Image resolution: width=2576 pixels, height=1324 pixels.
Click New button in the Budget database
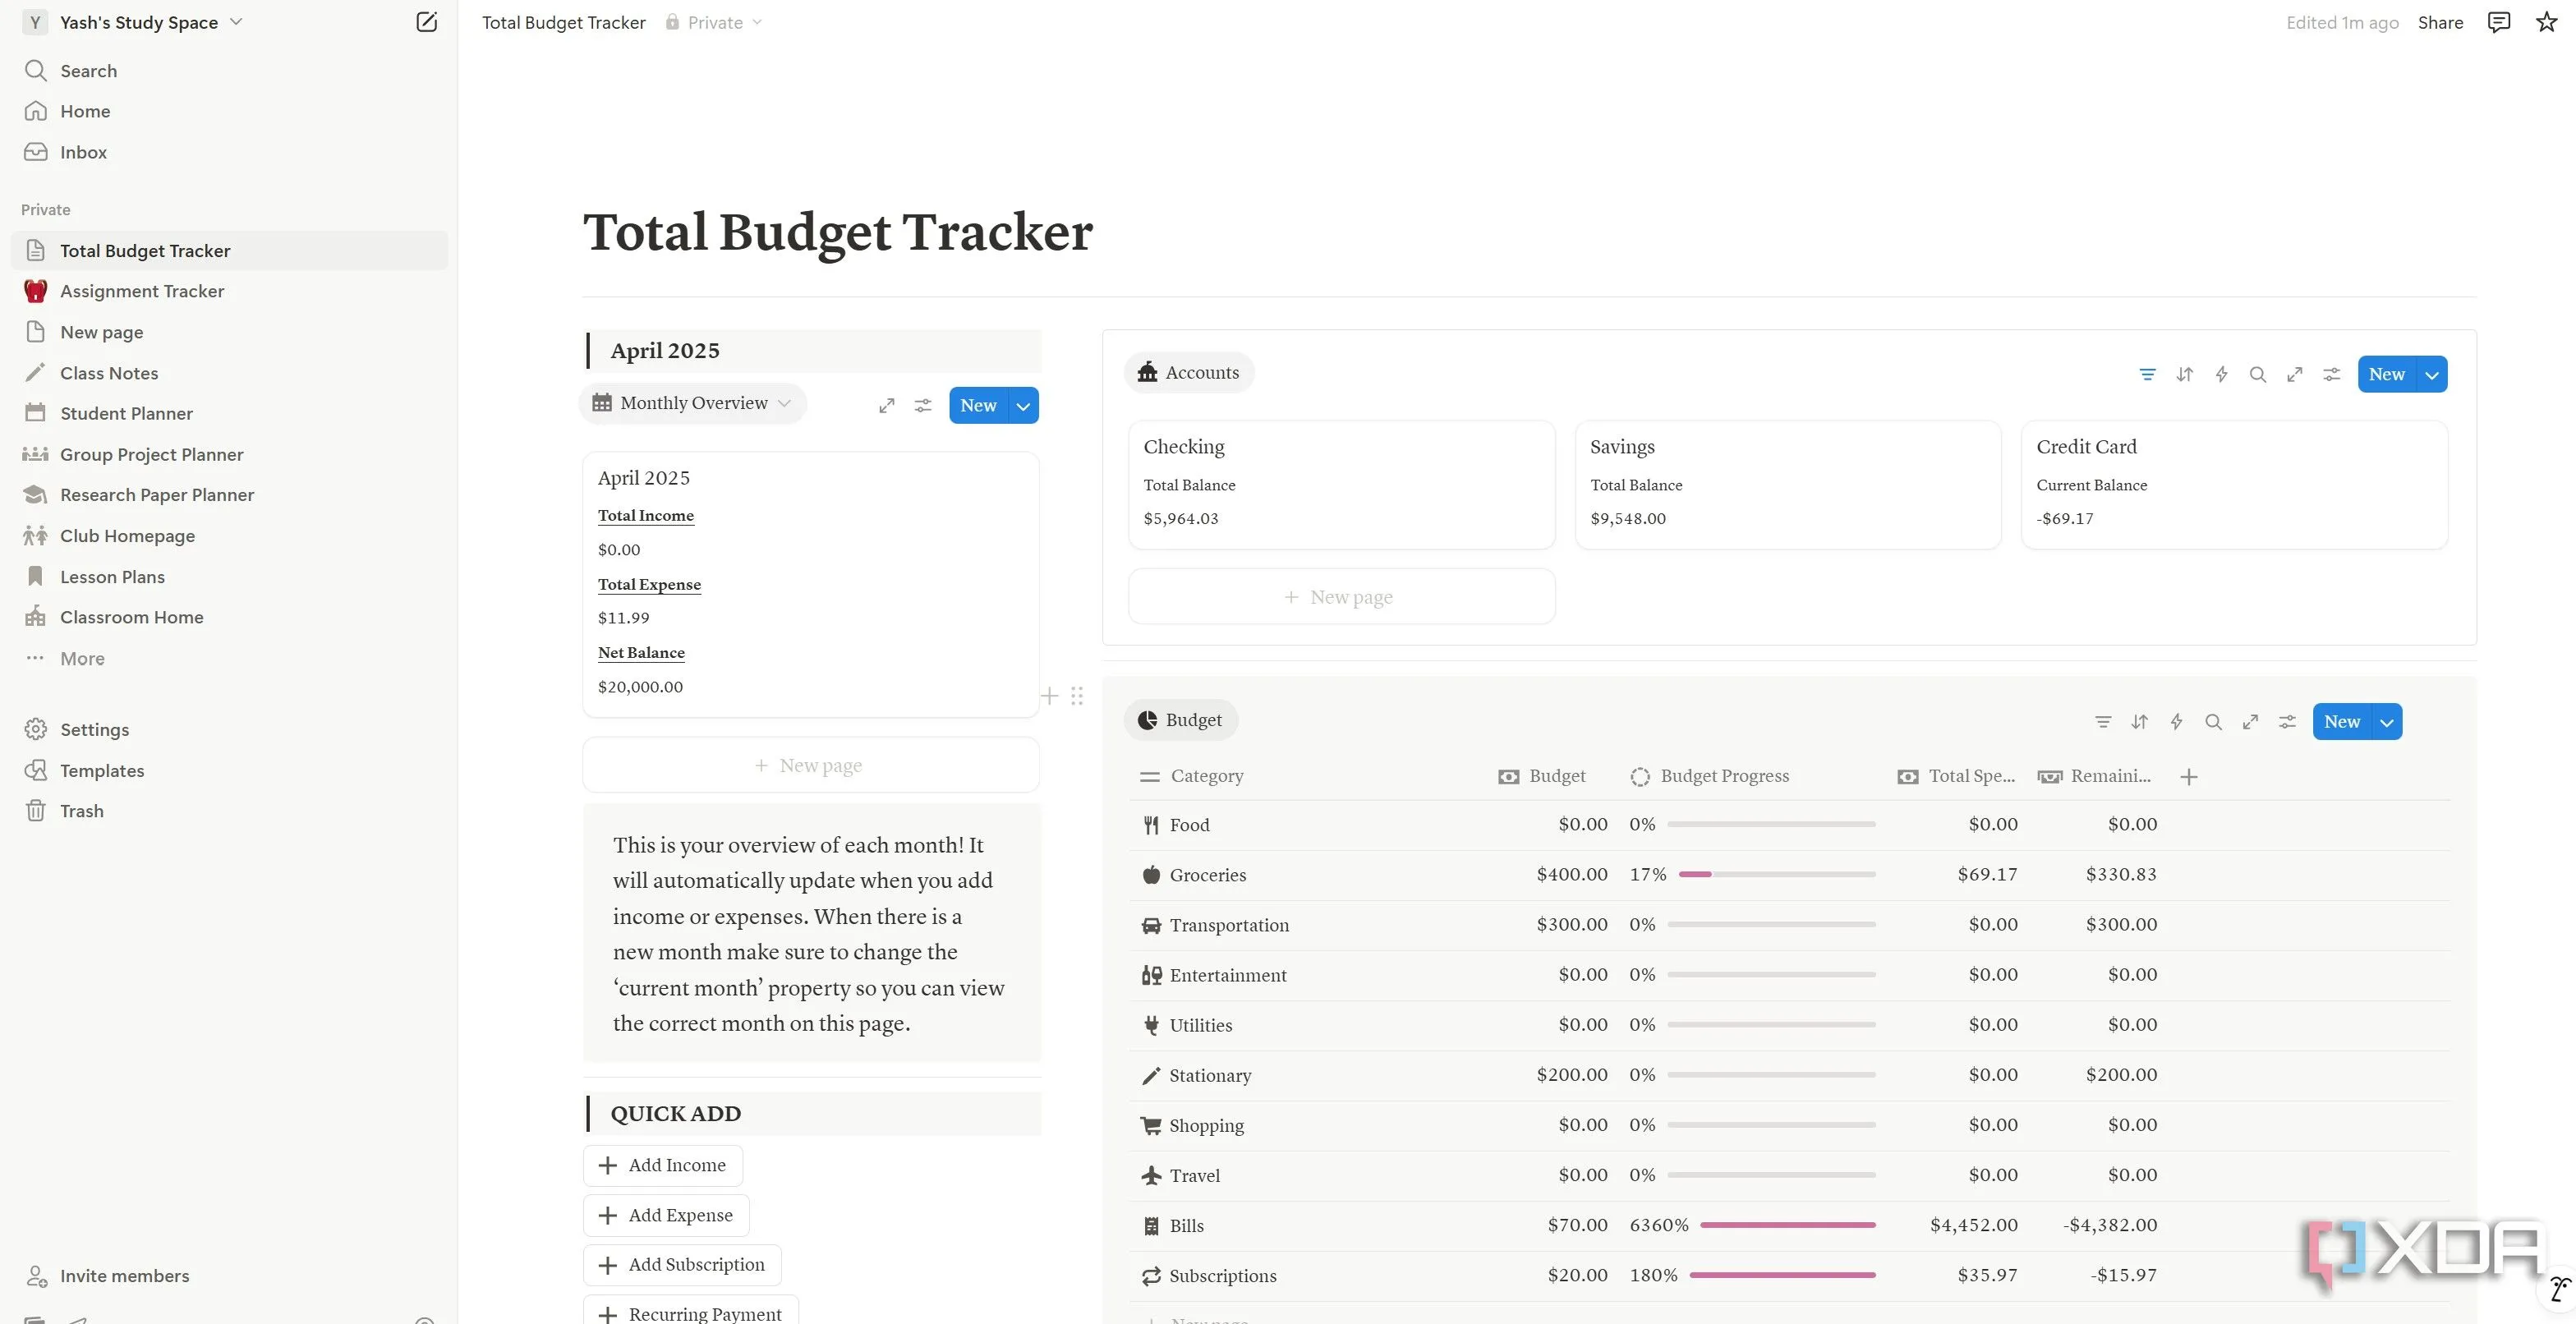2341,722
